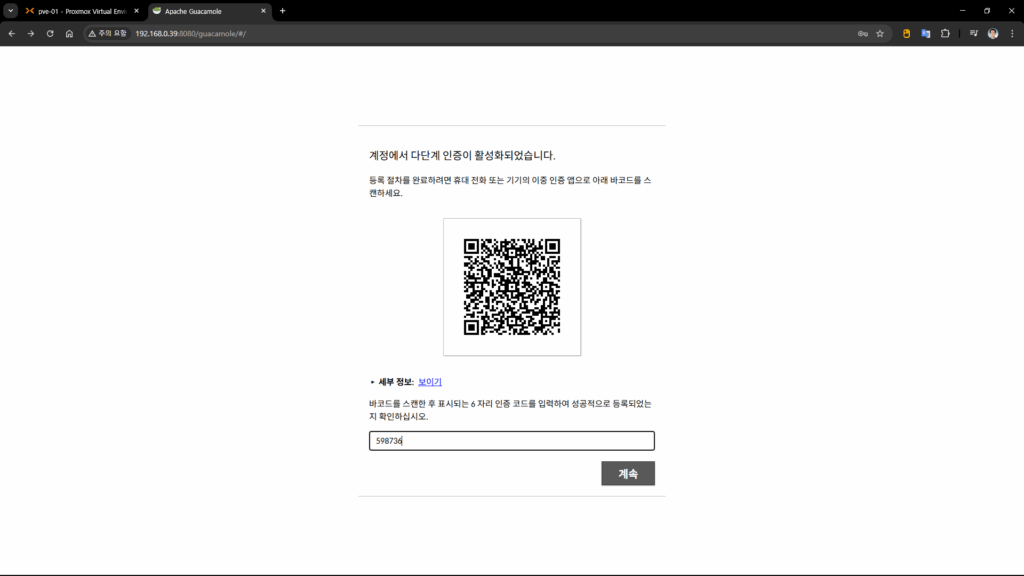
Task: Open the Extensions puzzle icon
Action: click(945, 33)
